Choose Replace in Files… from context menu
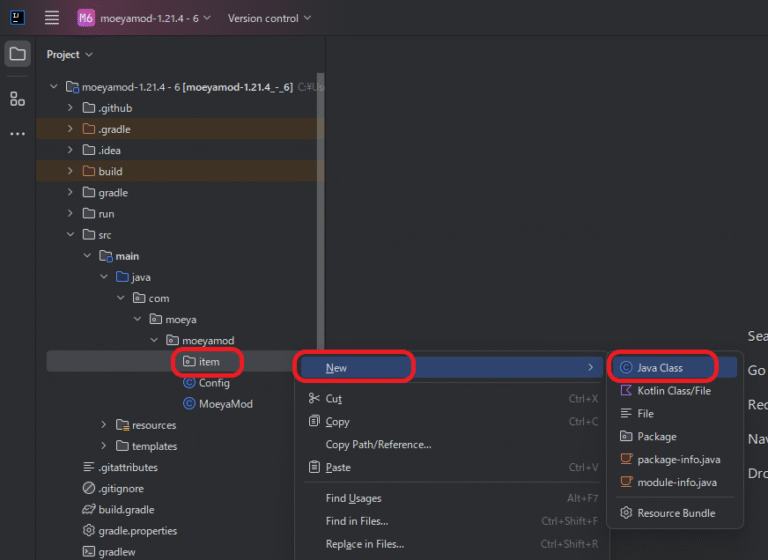 [x=451, y=544]
